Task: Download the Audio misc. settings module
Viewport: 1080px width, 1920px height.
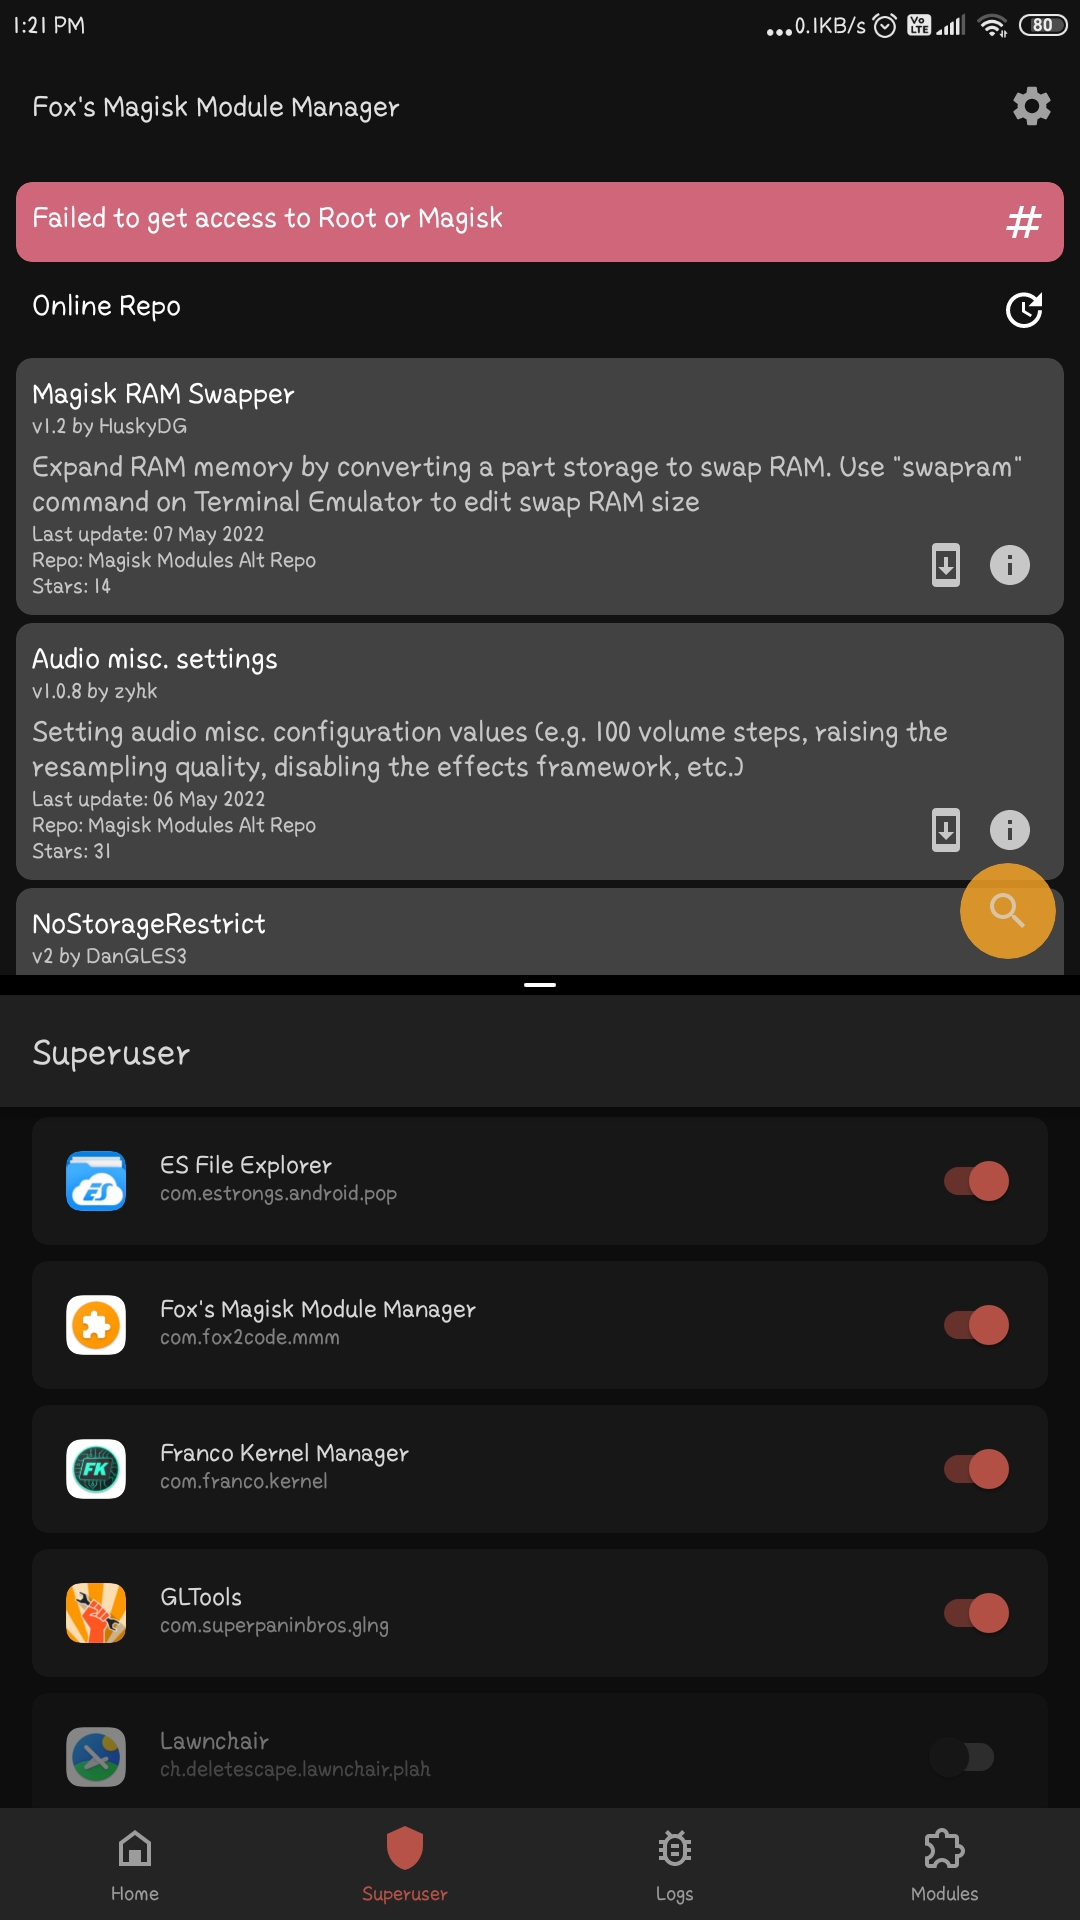Action: coord(944,830)
